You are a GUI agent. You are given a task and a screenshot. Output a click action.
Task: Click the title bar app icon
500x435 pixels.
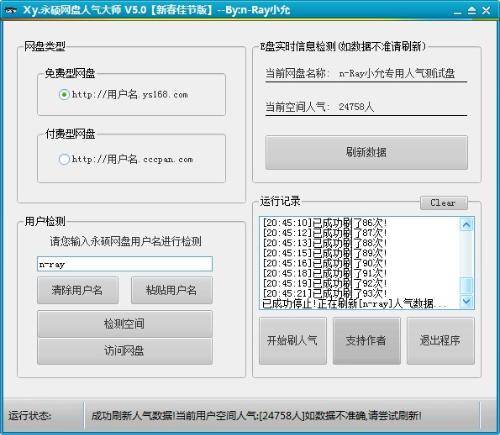point(11,10)
